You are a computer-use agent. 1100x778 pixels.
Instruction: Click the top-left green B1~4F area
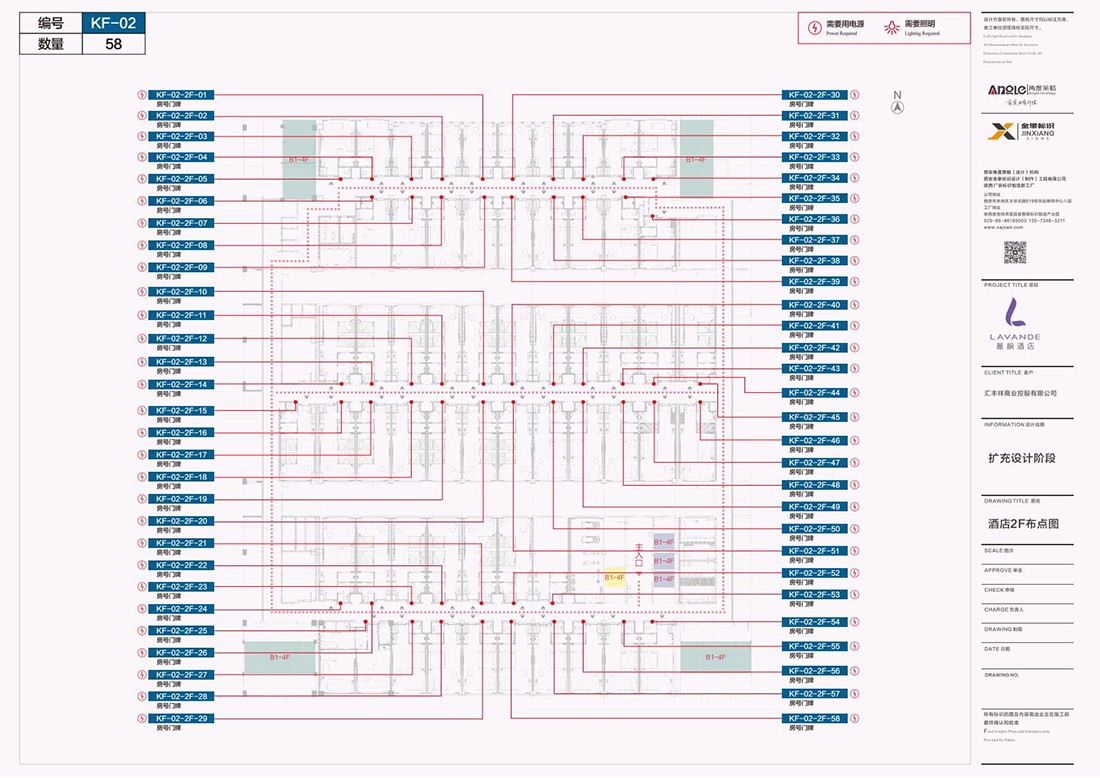(299, 158)
